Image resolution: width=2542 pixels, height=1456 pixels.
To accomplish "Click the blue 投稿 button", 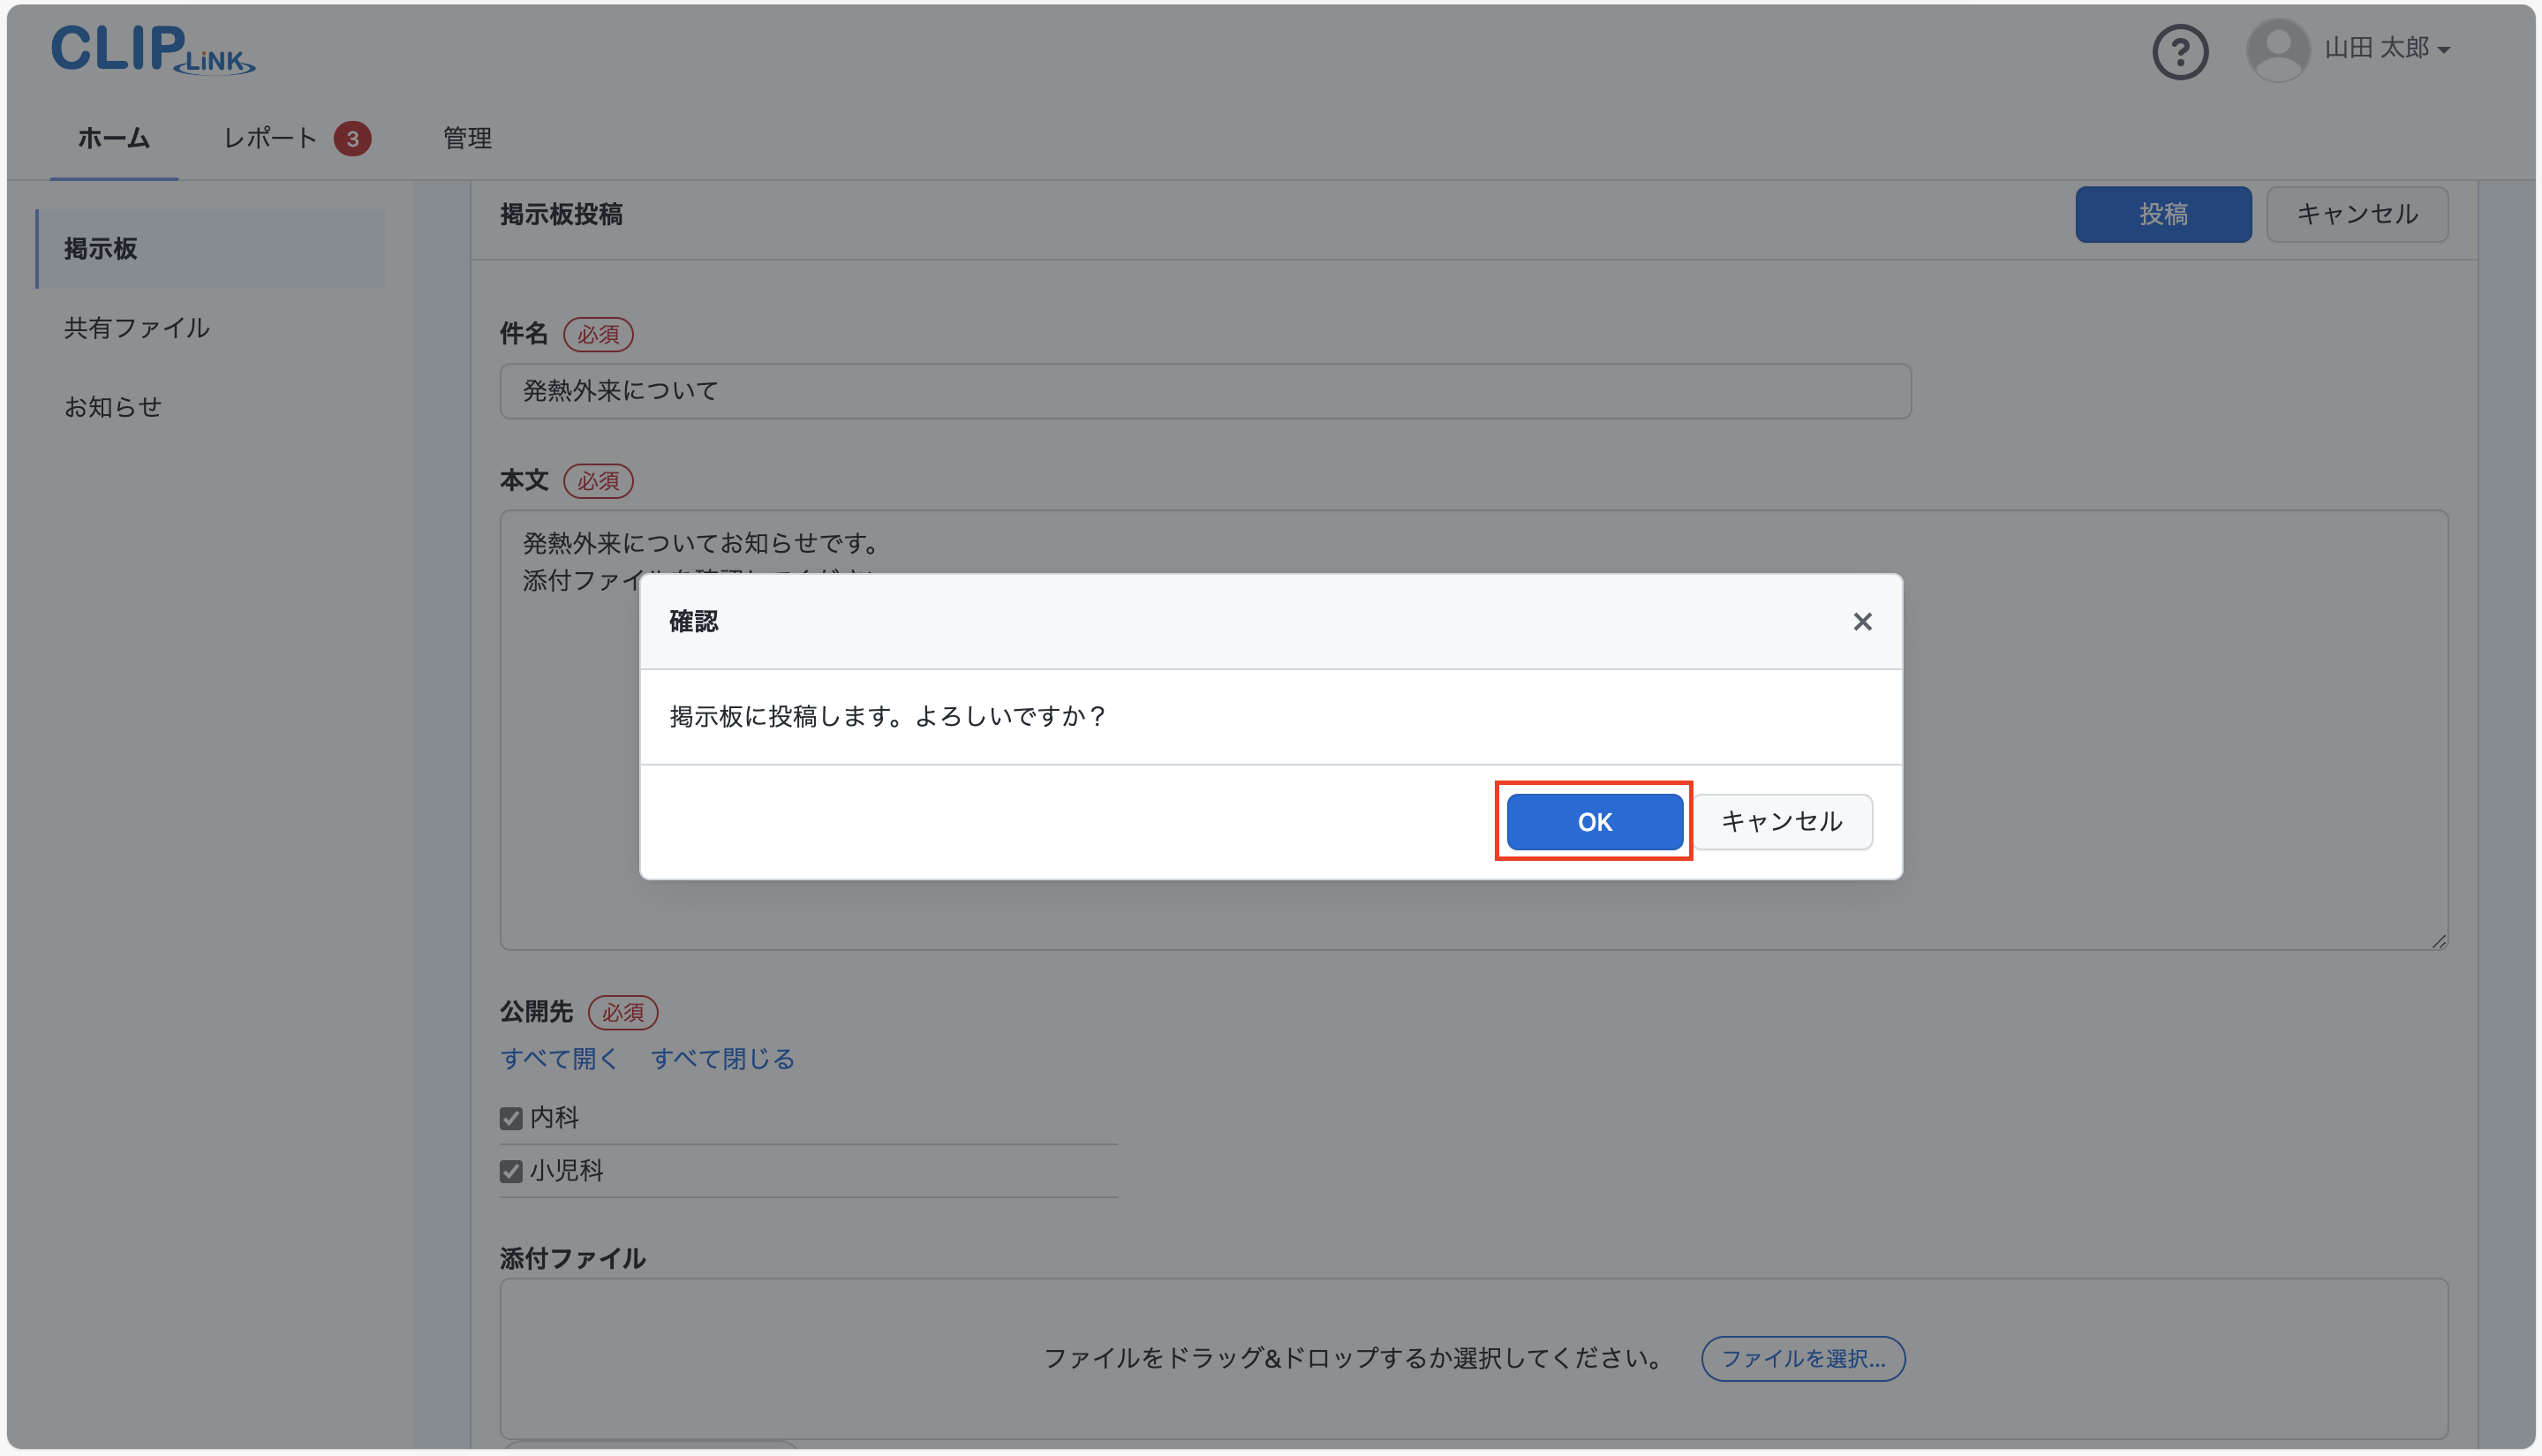I will (2162, 214).
